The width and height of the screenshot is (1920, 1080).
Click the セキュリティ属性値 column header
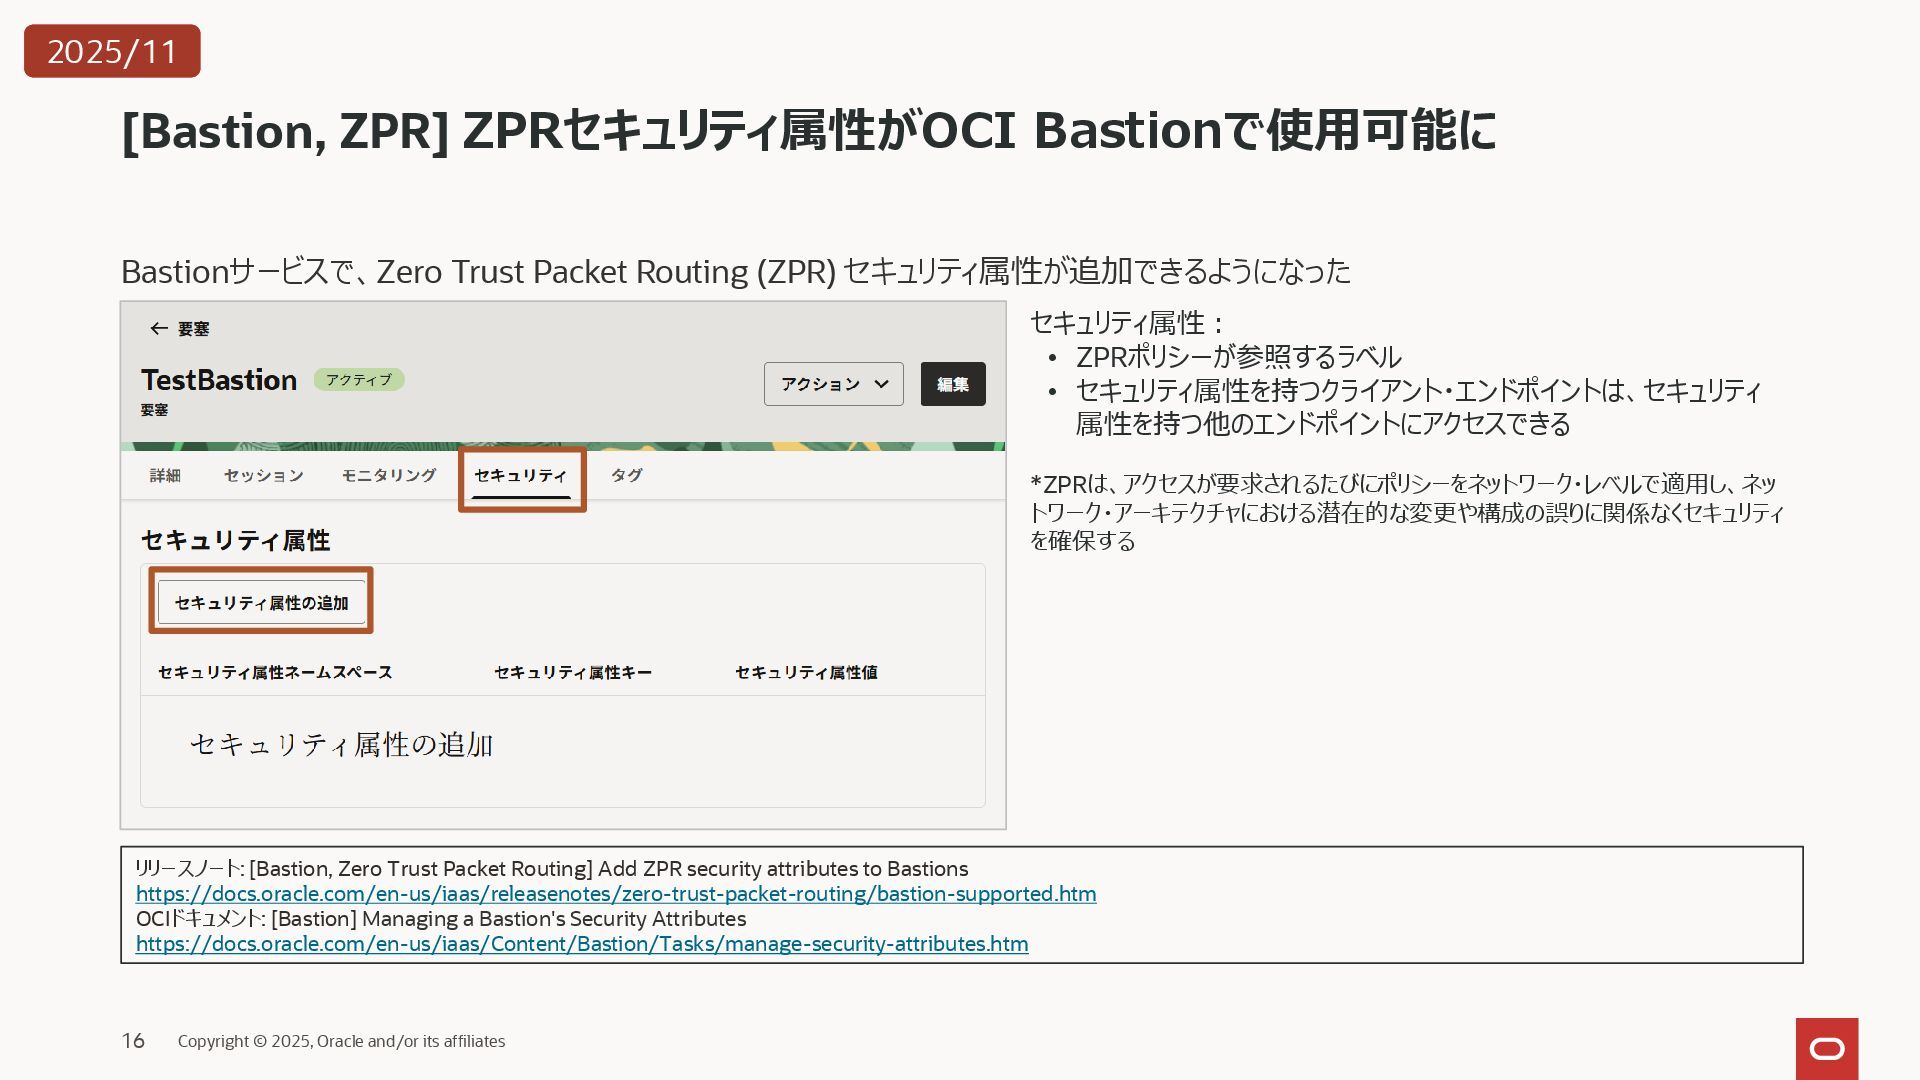[806, 672]
